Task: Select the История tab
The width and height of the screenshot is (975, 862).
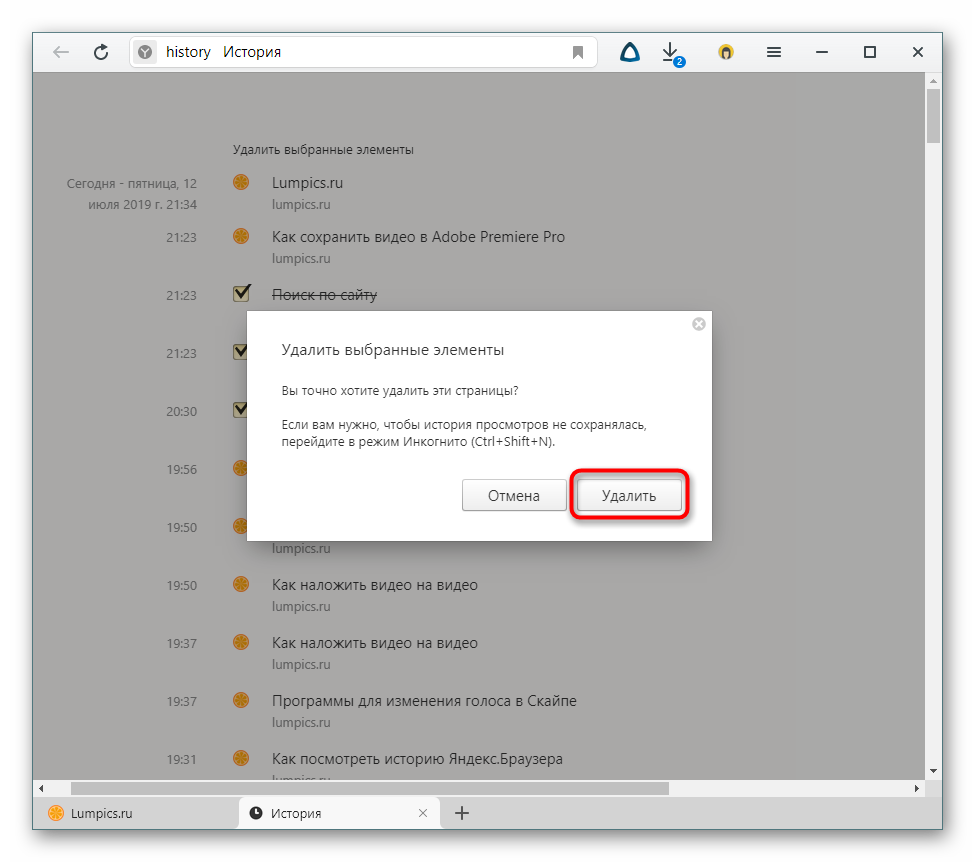Action: click(x=339, y=813)
